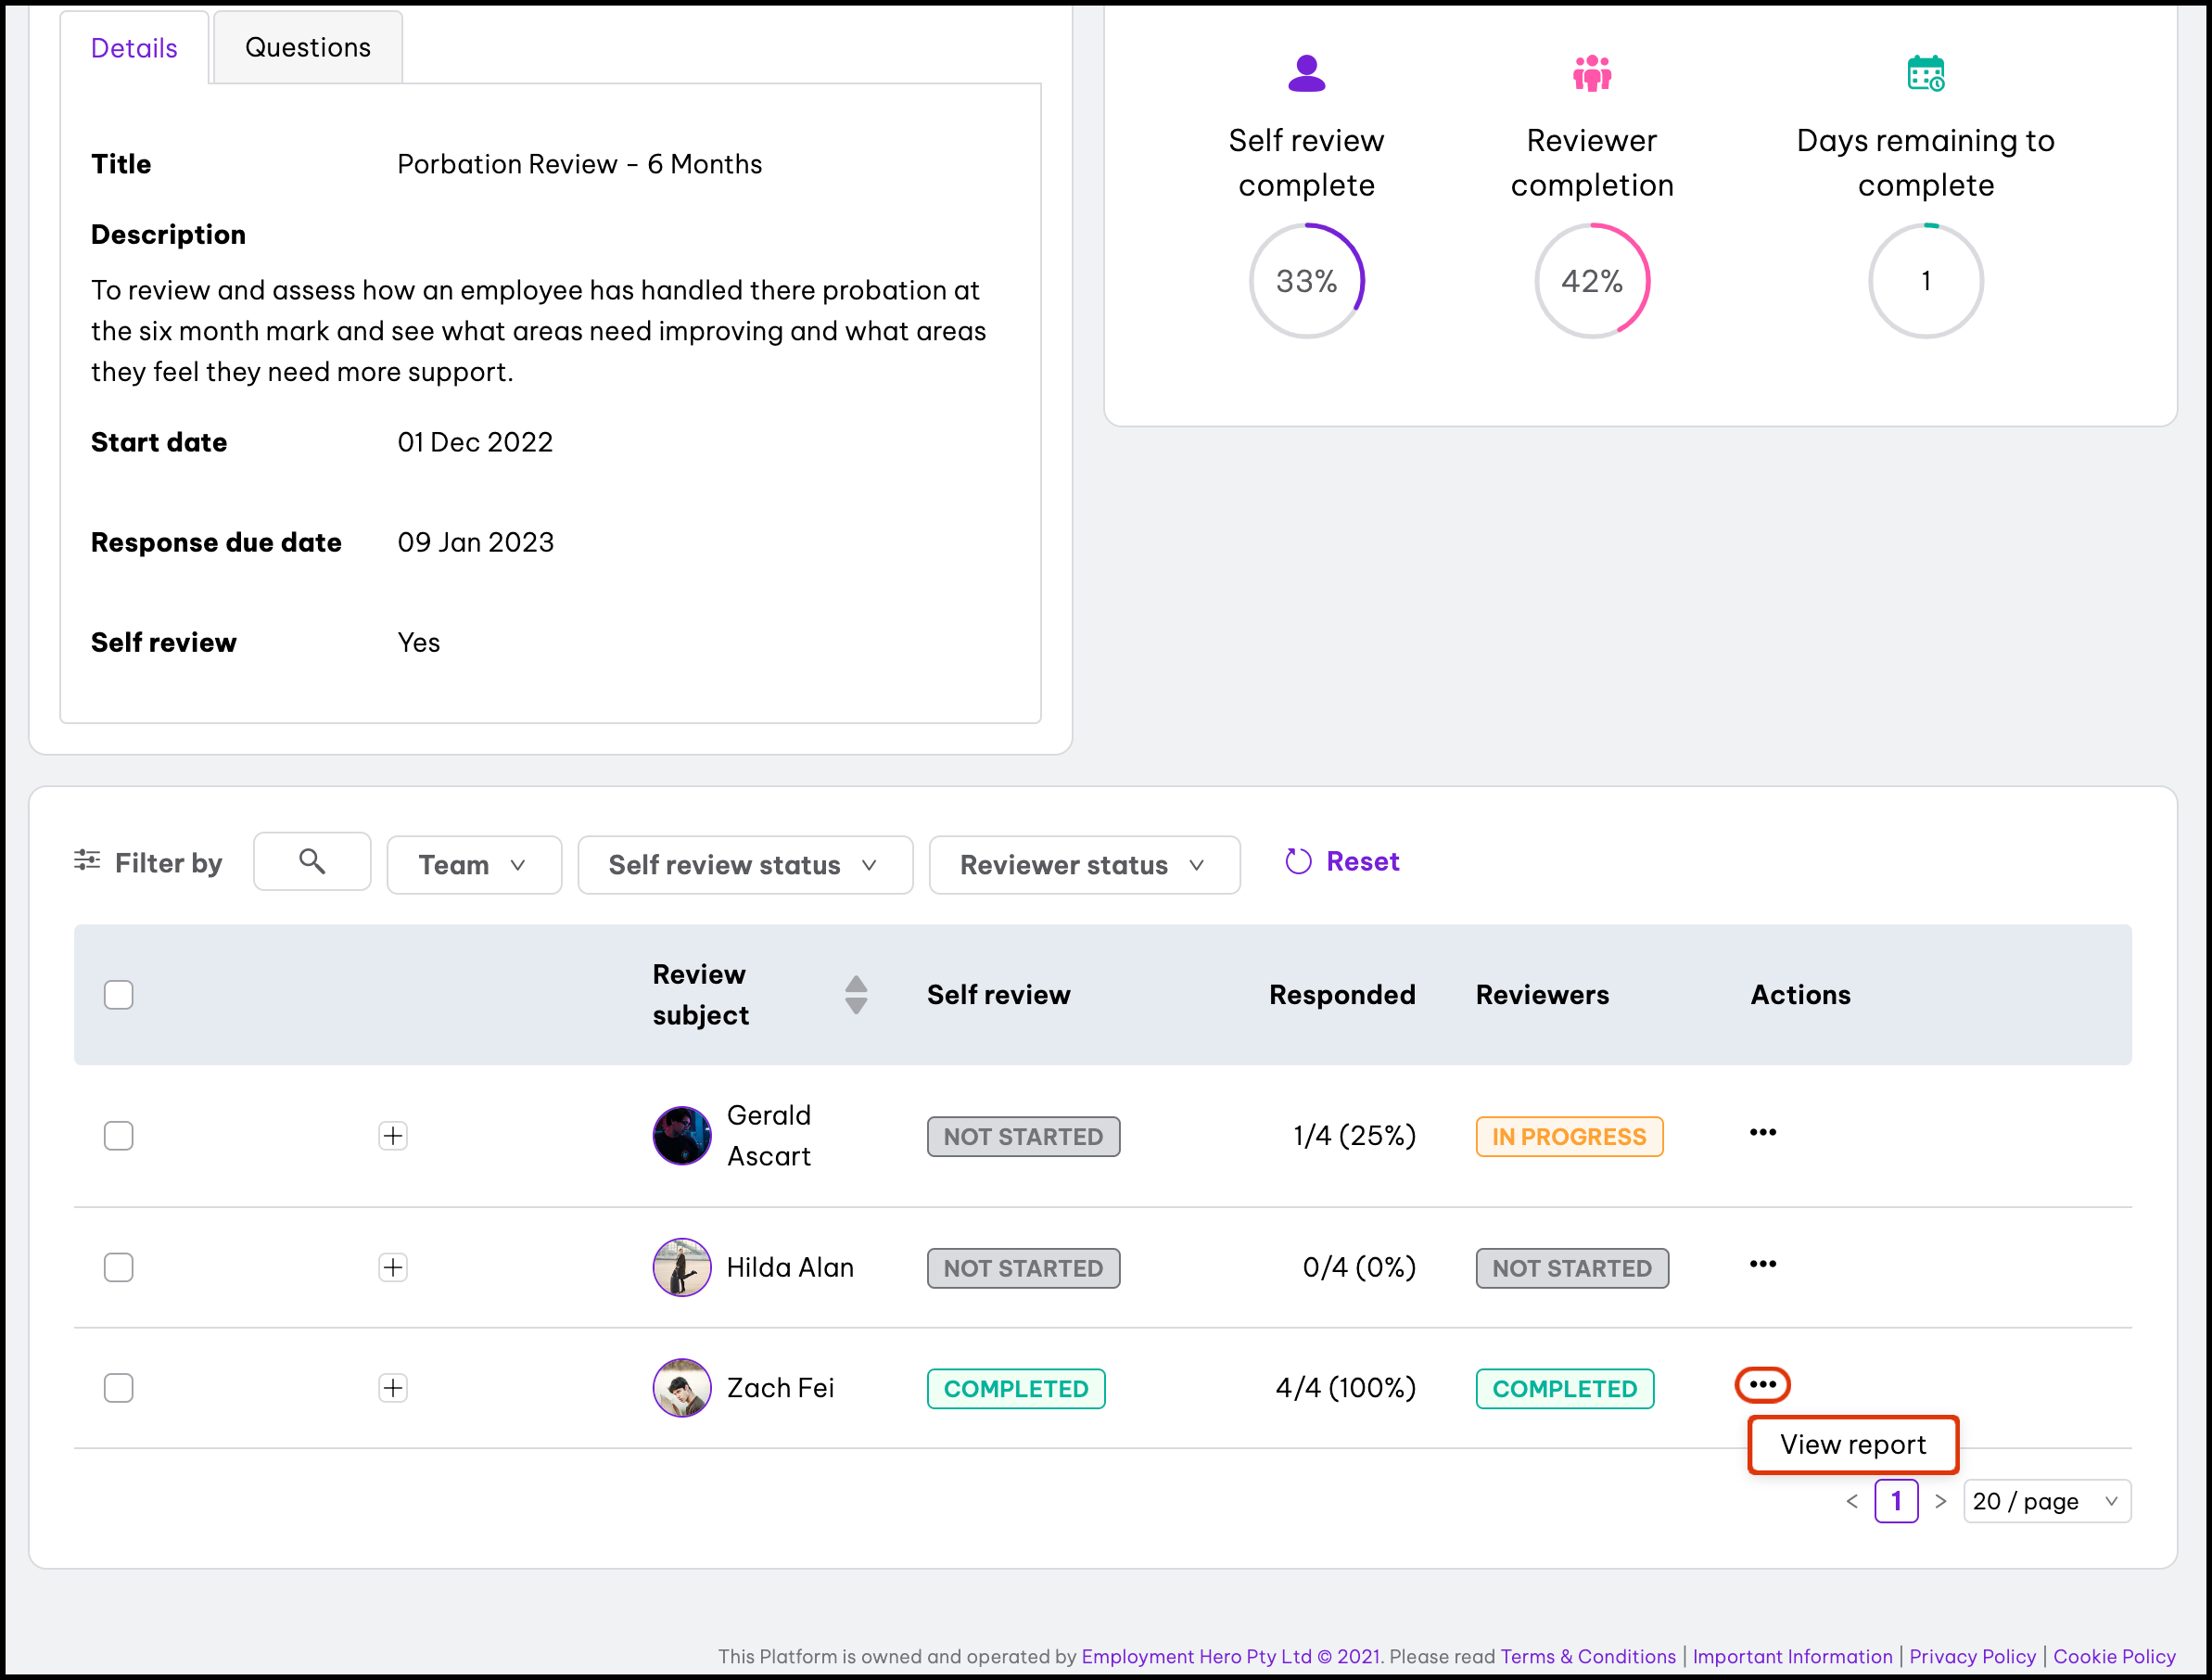This screenshot has height=1680, width=2212.
Task: Open the Privacy Policy link
Action: tap(1972, 1656)
